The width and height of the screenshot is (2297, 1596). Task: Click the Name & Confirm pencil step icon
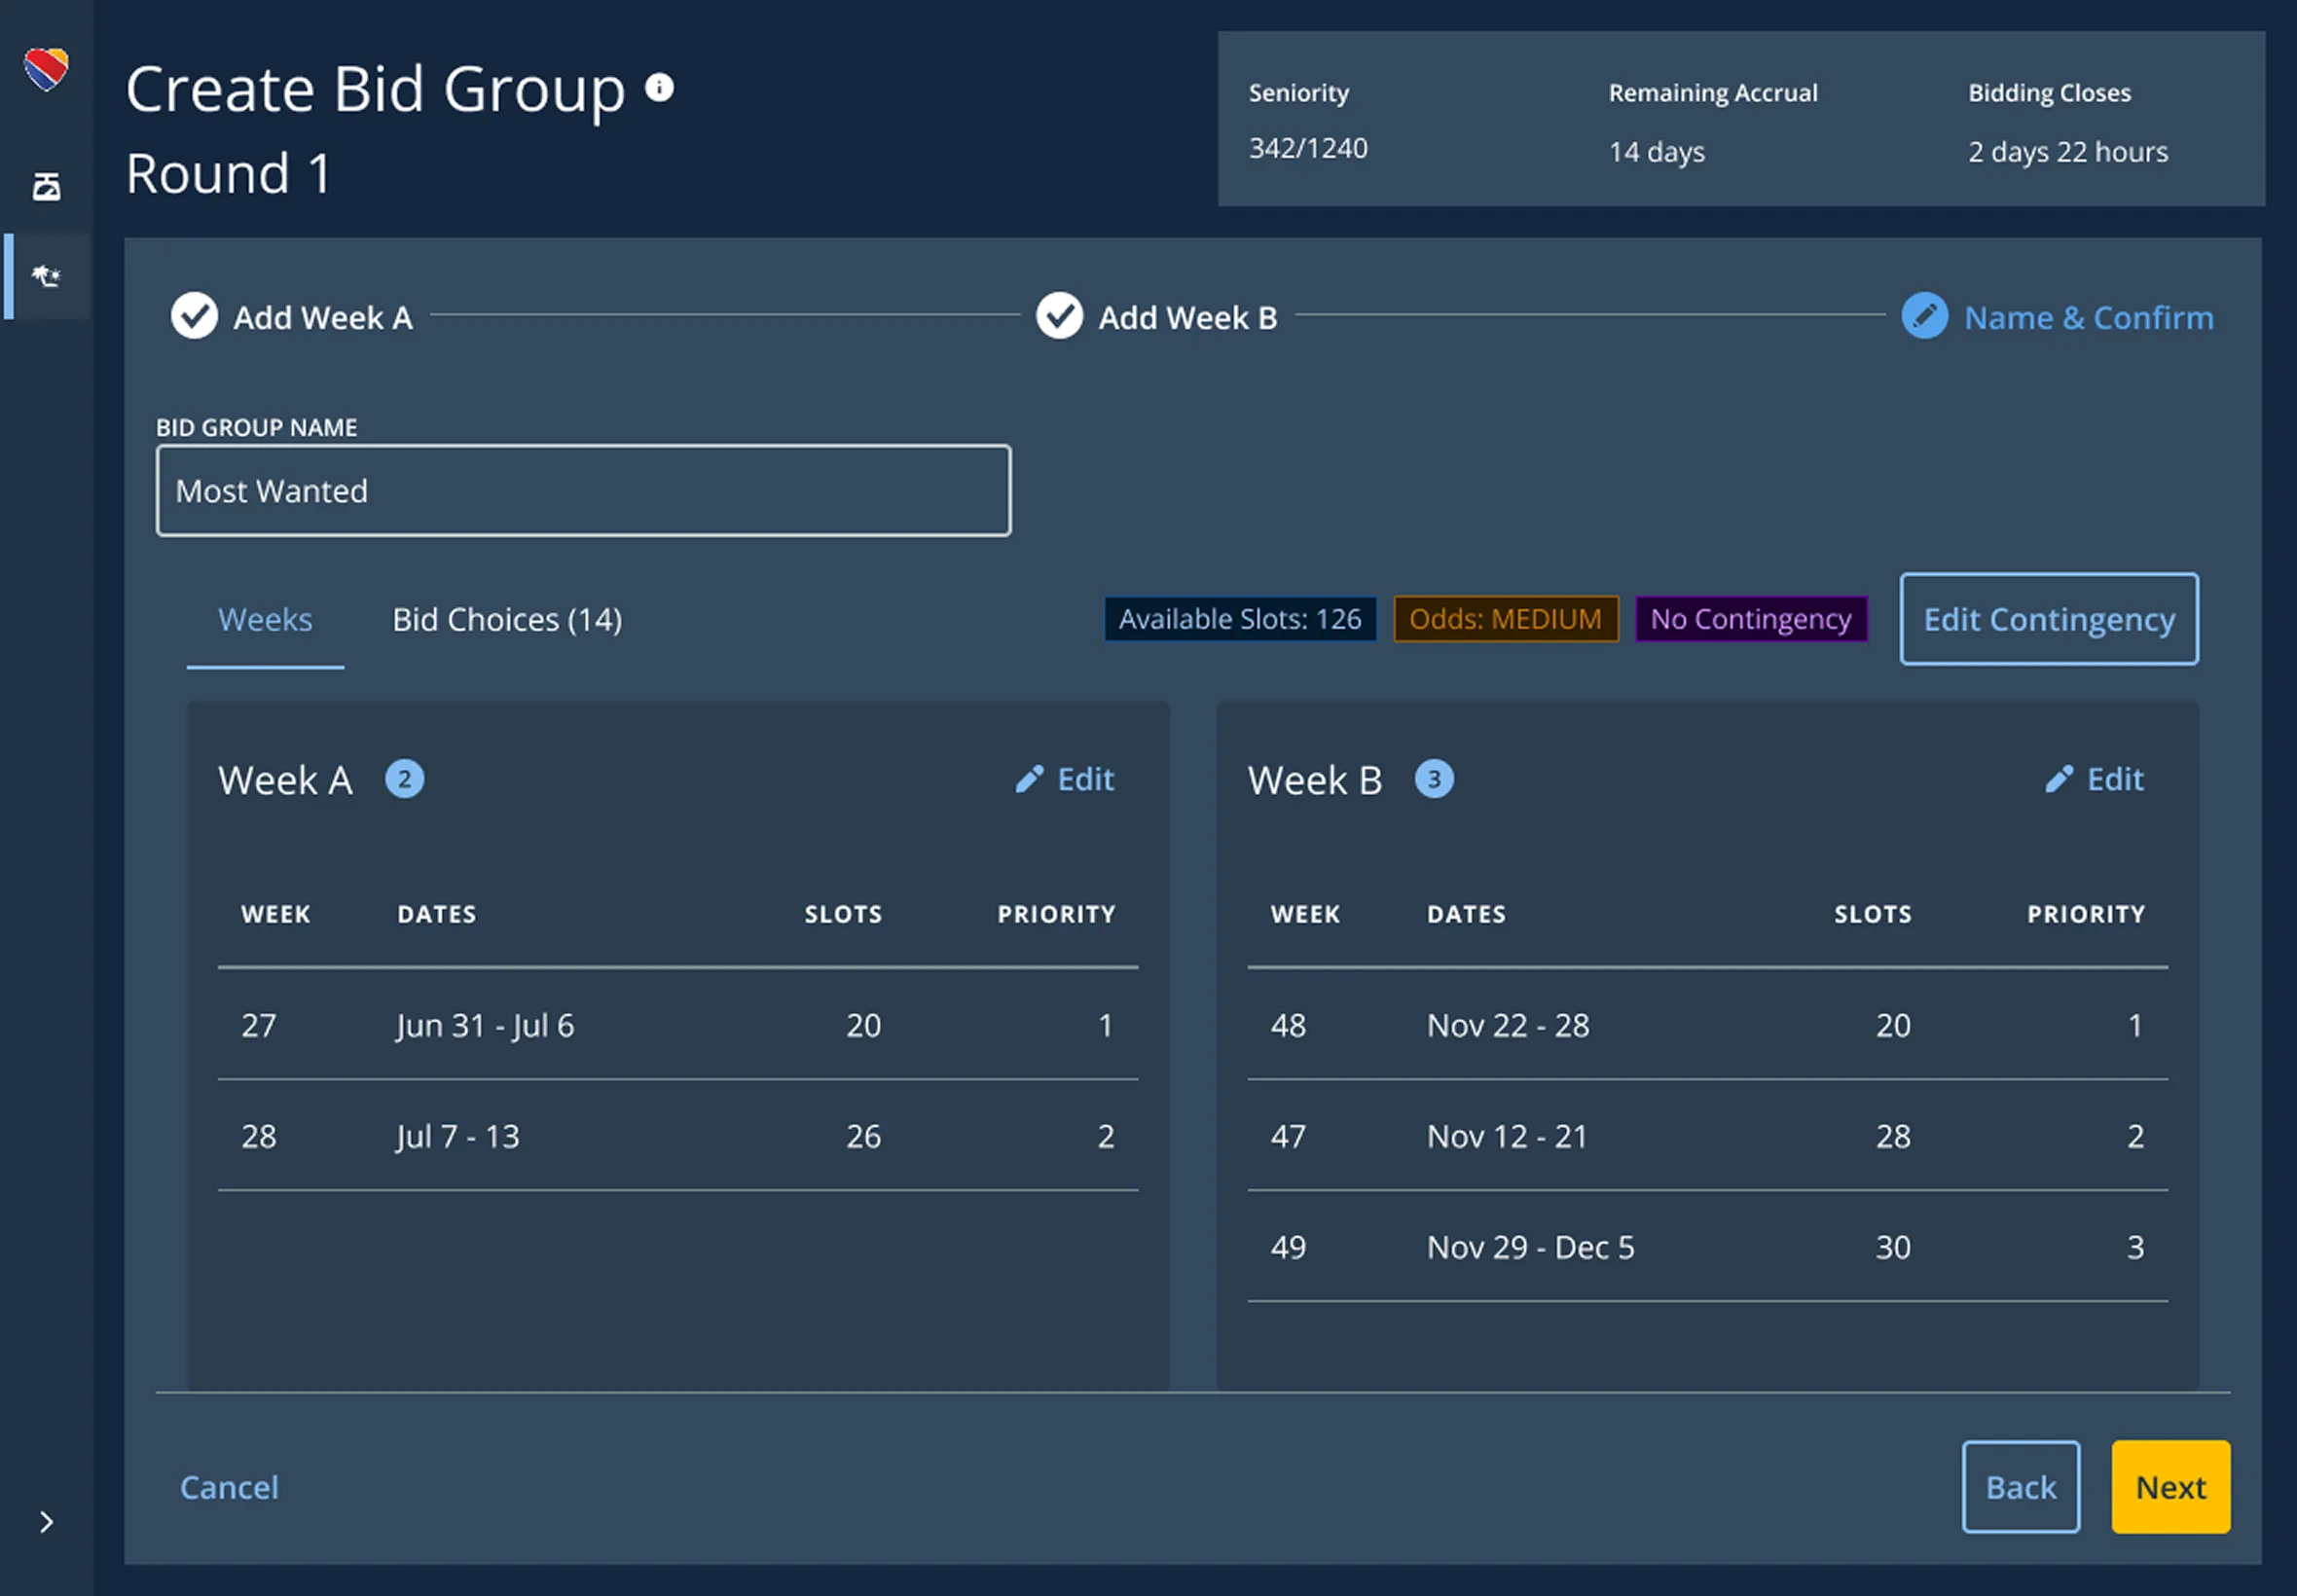(1924, 316)
